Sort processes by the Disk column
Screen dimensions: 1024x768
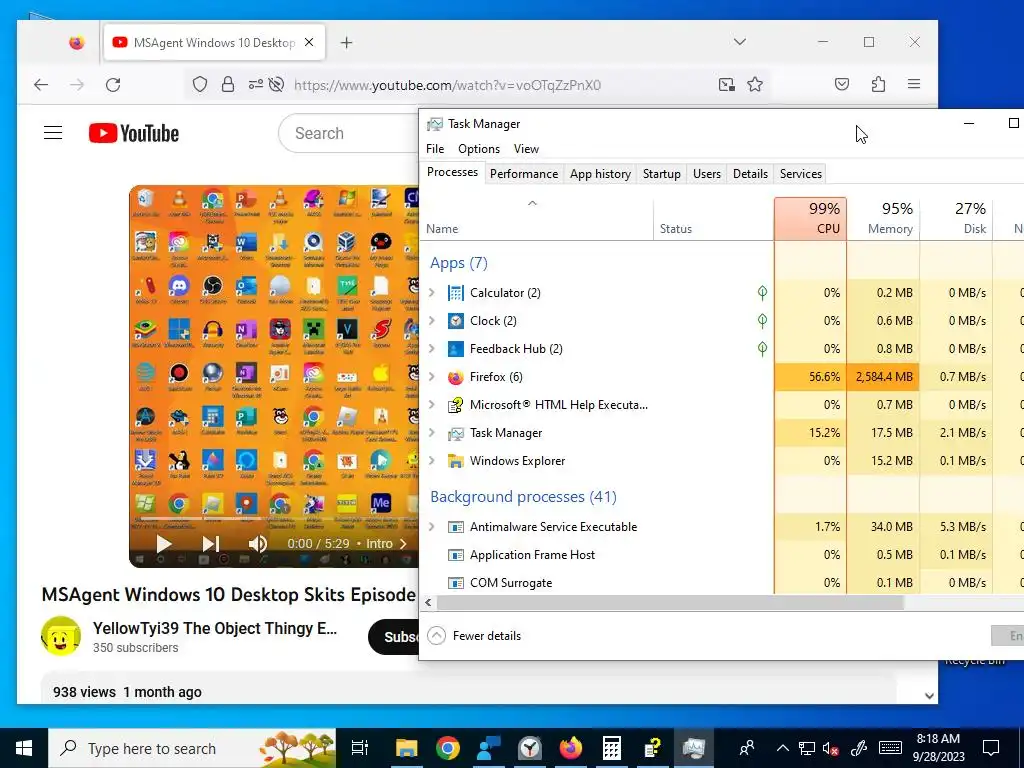[x=957, y=219]
